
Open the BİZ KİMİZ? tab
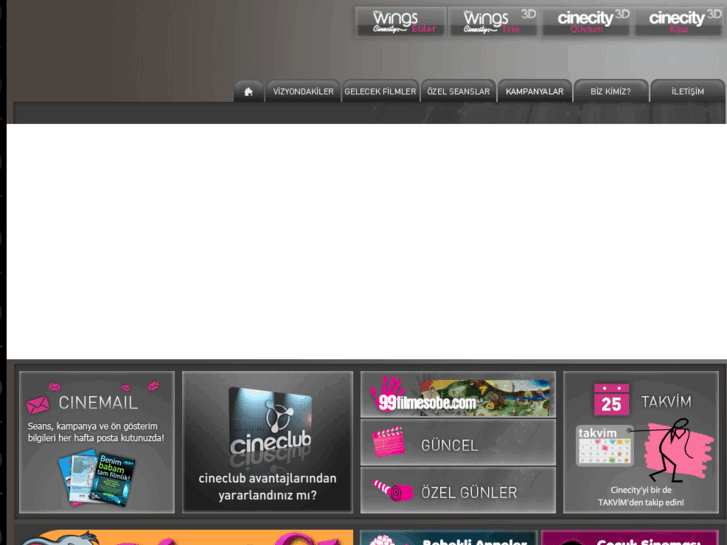611,91
